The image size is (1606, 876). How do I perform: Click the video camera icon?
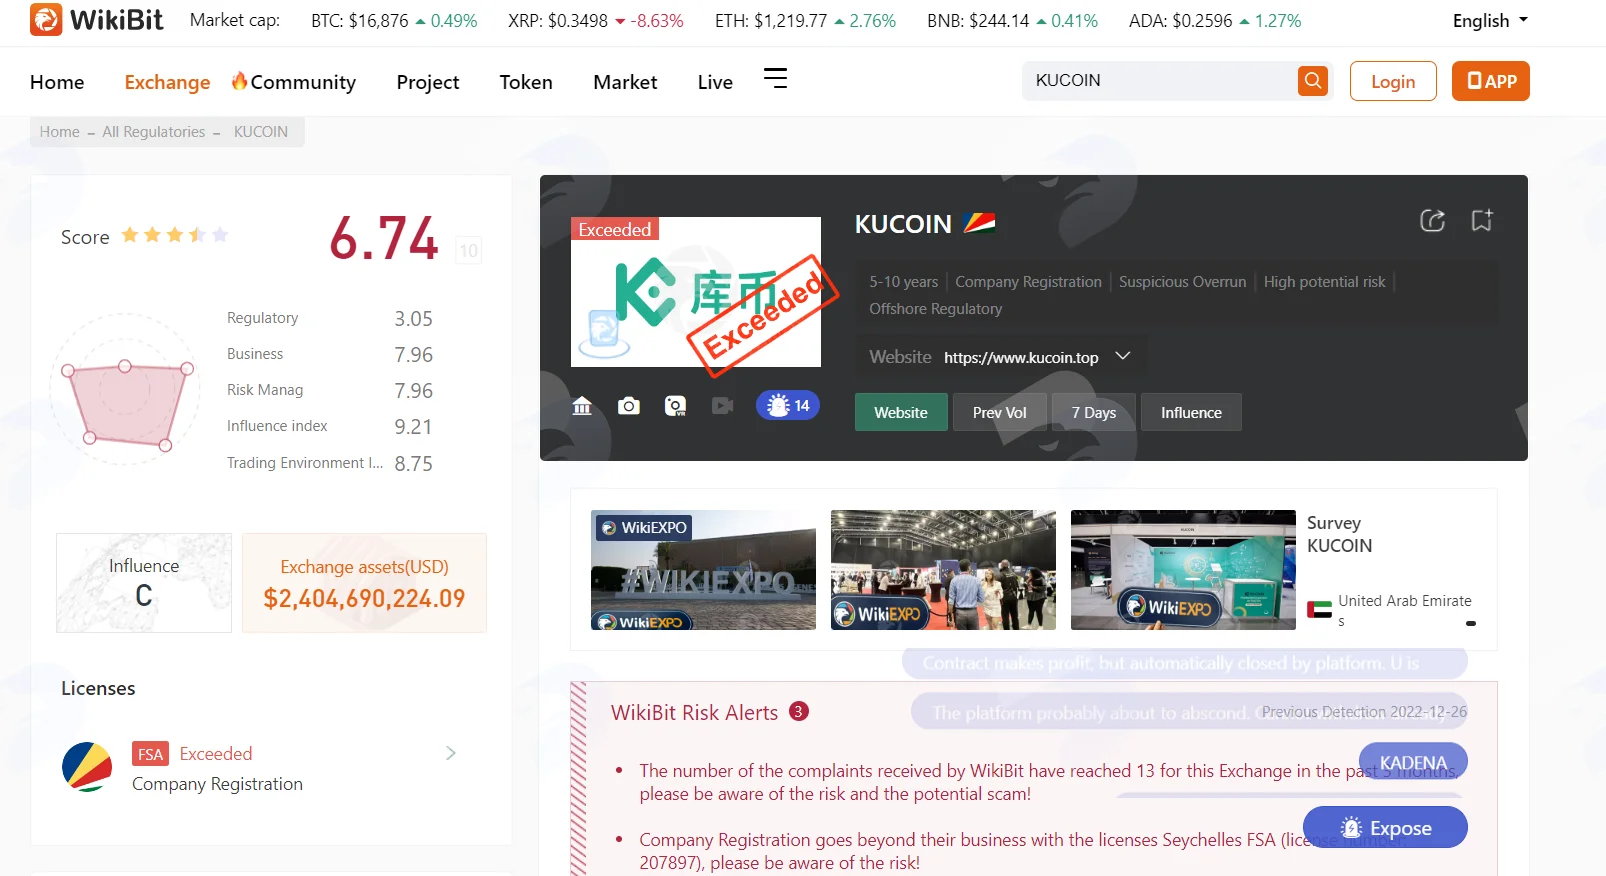[722, 405]
